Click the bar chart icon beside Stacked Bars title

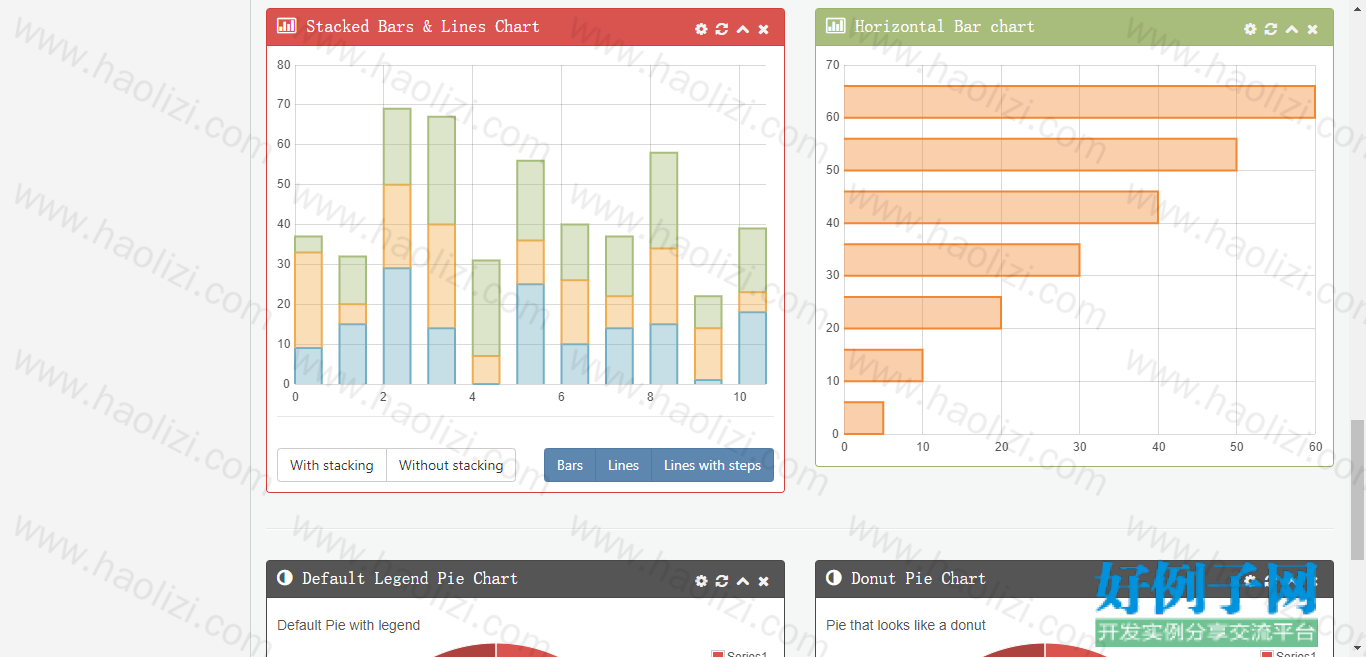pos(286,26)
